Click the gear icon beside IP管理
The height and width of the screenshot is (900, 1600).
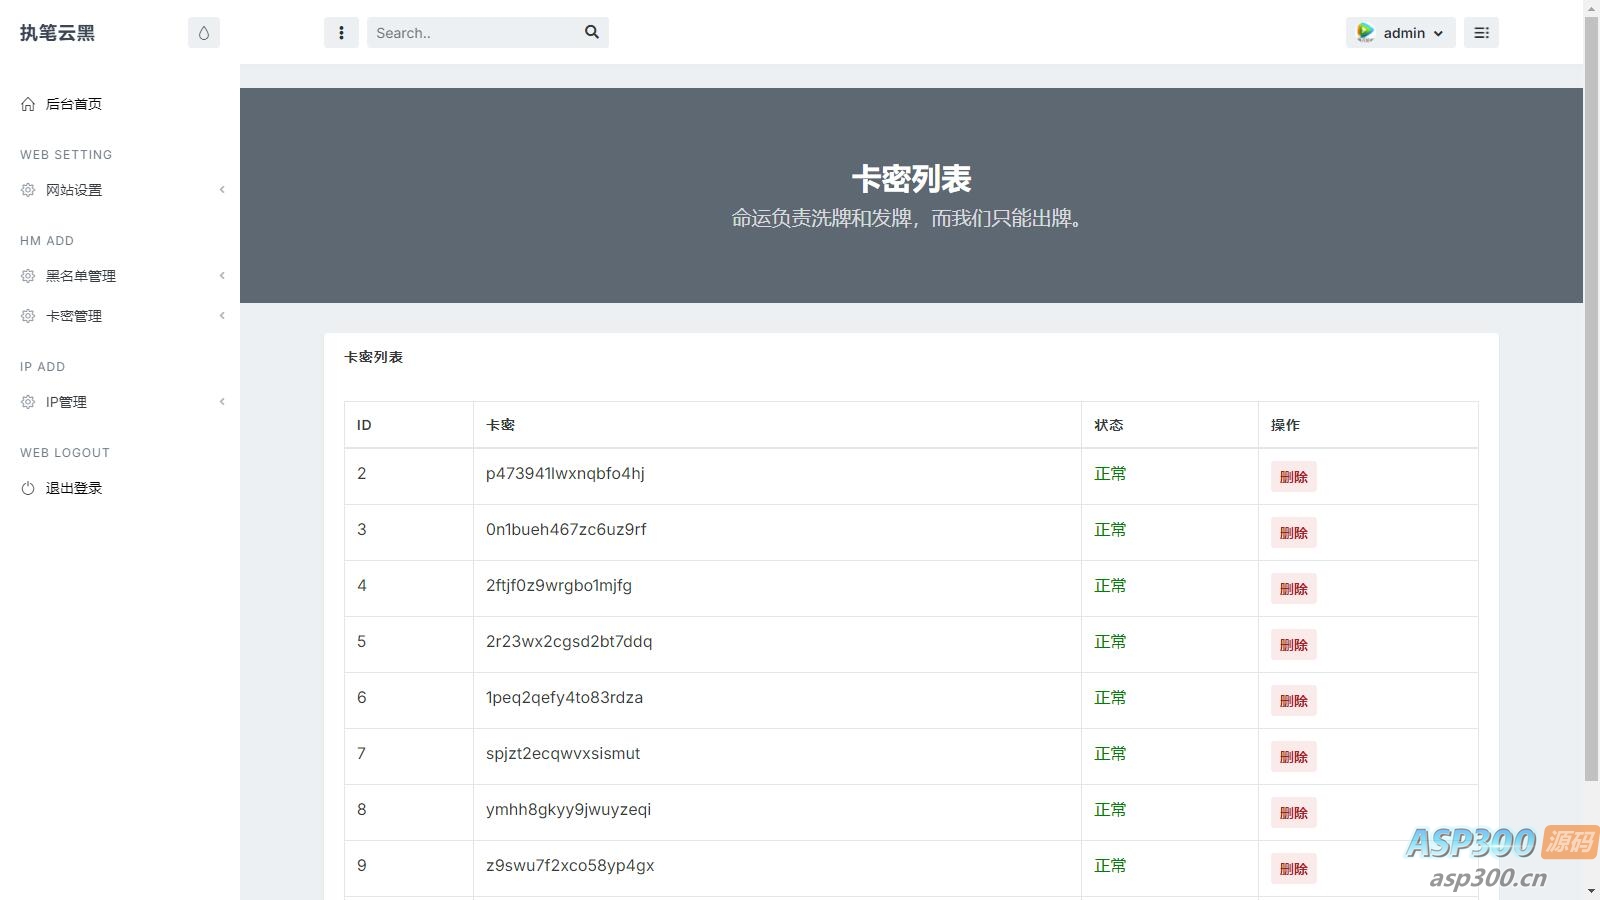point(28,402)
